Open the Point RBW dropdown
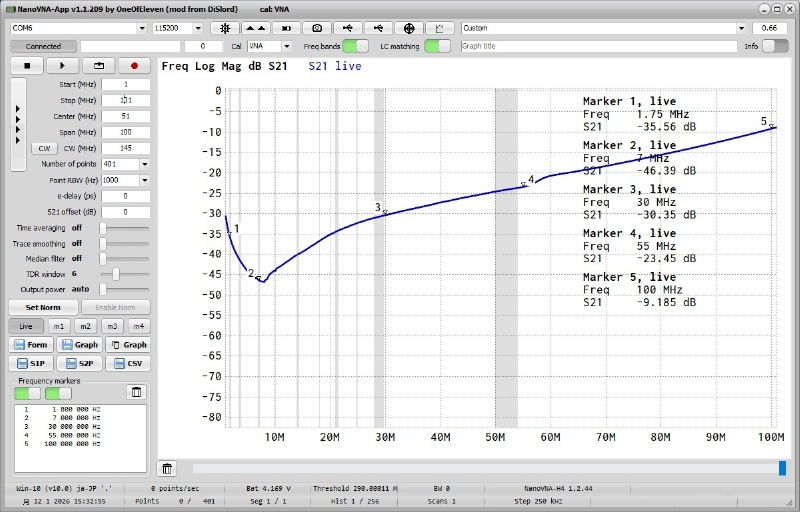The height and width of the screenshot is (512, 800). pos(144,180)
